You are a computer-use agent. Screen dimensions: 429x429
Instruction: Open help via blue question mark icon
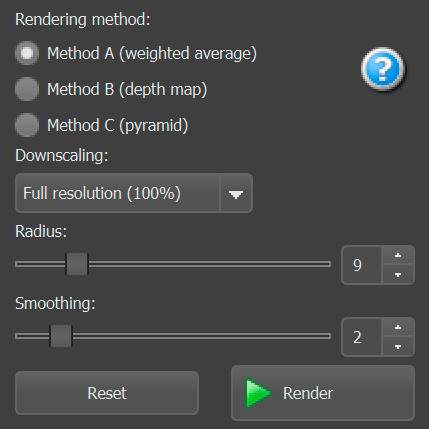[383, 69]
